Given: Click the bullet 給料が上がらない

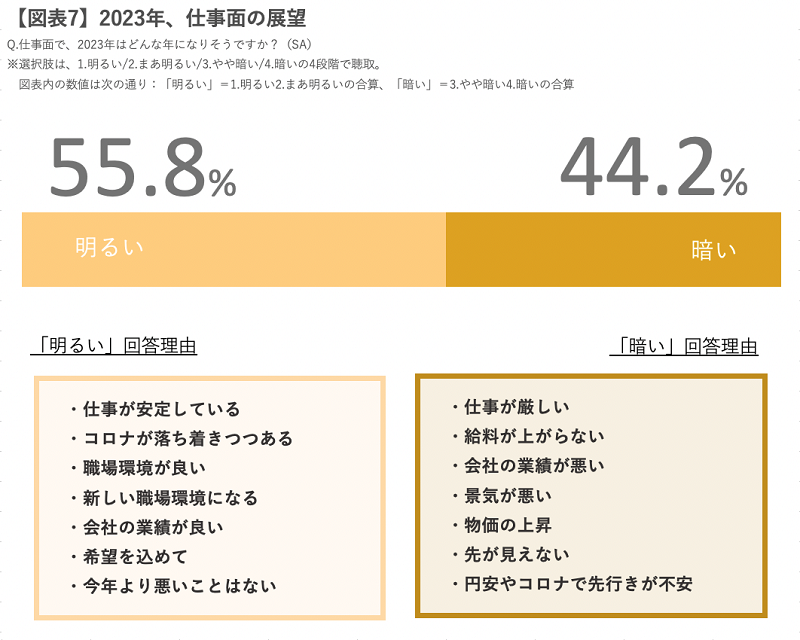Looking at the screenshot, I should (x=528, y=436).
